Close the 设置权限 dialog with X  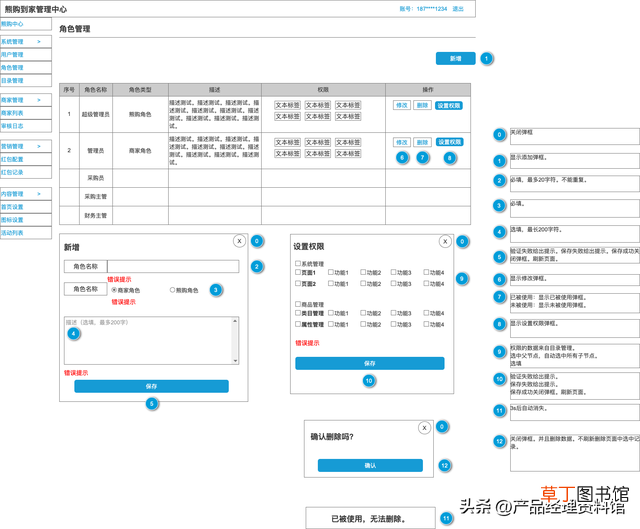[x=445, y=242]
